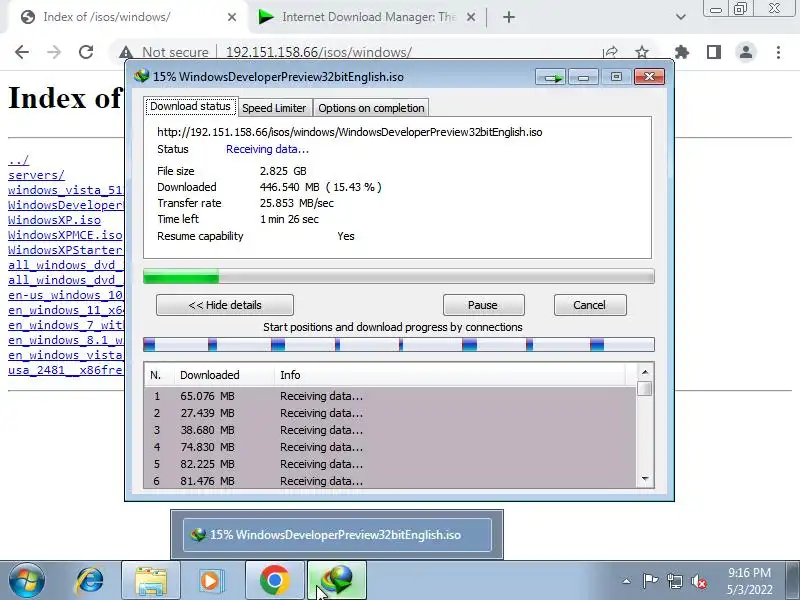Select connection row 1 with 65.076 MB
800x600 pixels.
tap(390, 396)
